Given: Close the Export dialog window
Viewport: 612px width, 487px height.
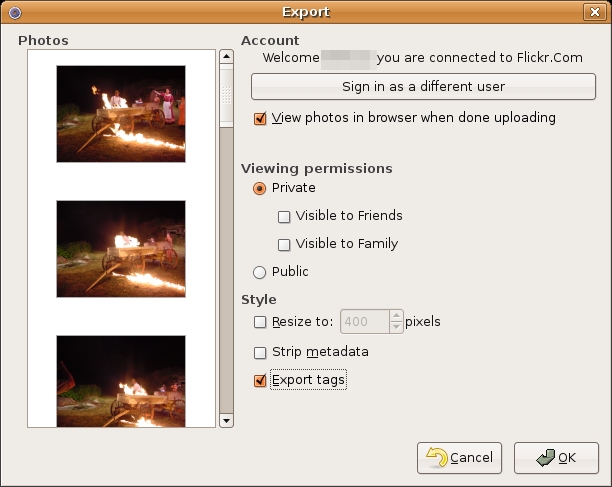Looking at the screenshot, I should coord(598,12).
